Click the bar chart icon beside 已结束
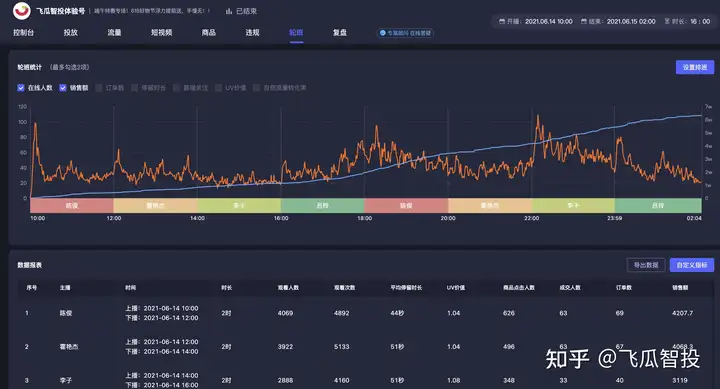 (229, 11)
